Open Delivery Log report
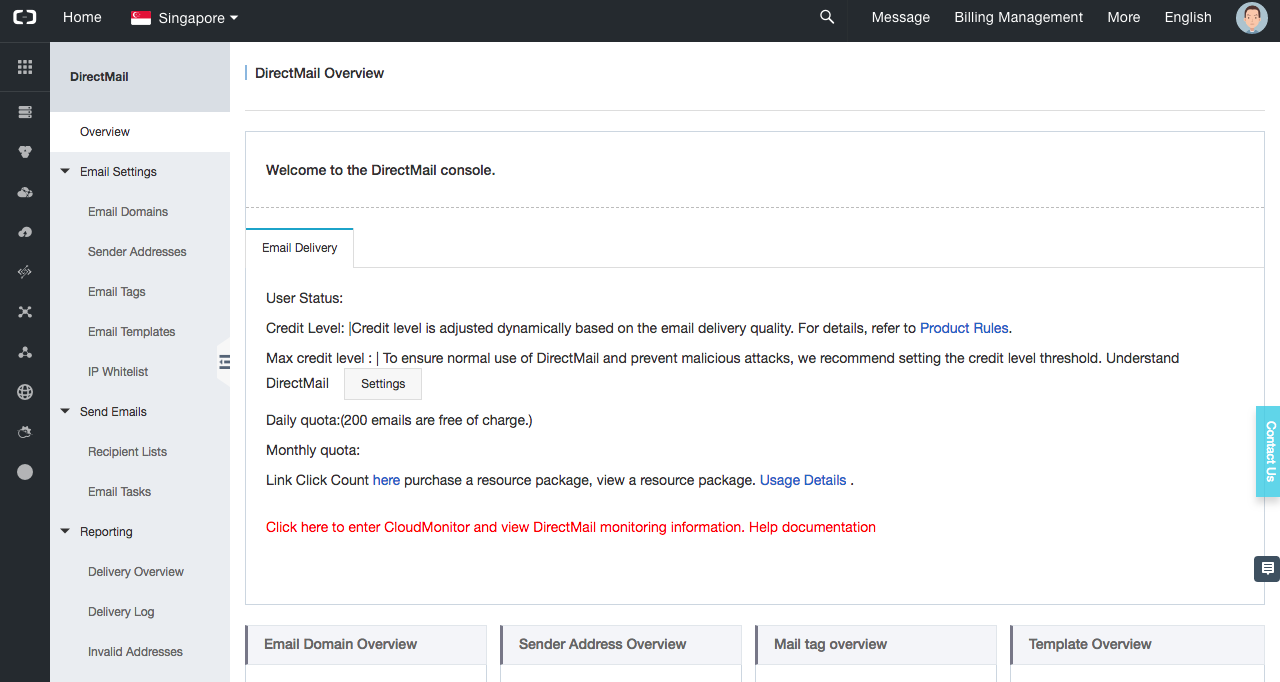This screenshot has height=682, width=1280. [x=121, y=612]
